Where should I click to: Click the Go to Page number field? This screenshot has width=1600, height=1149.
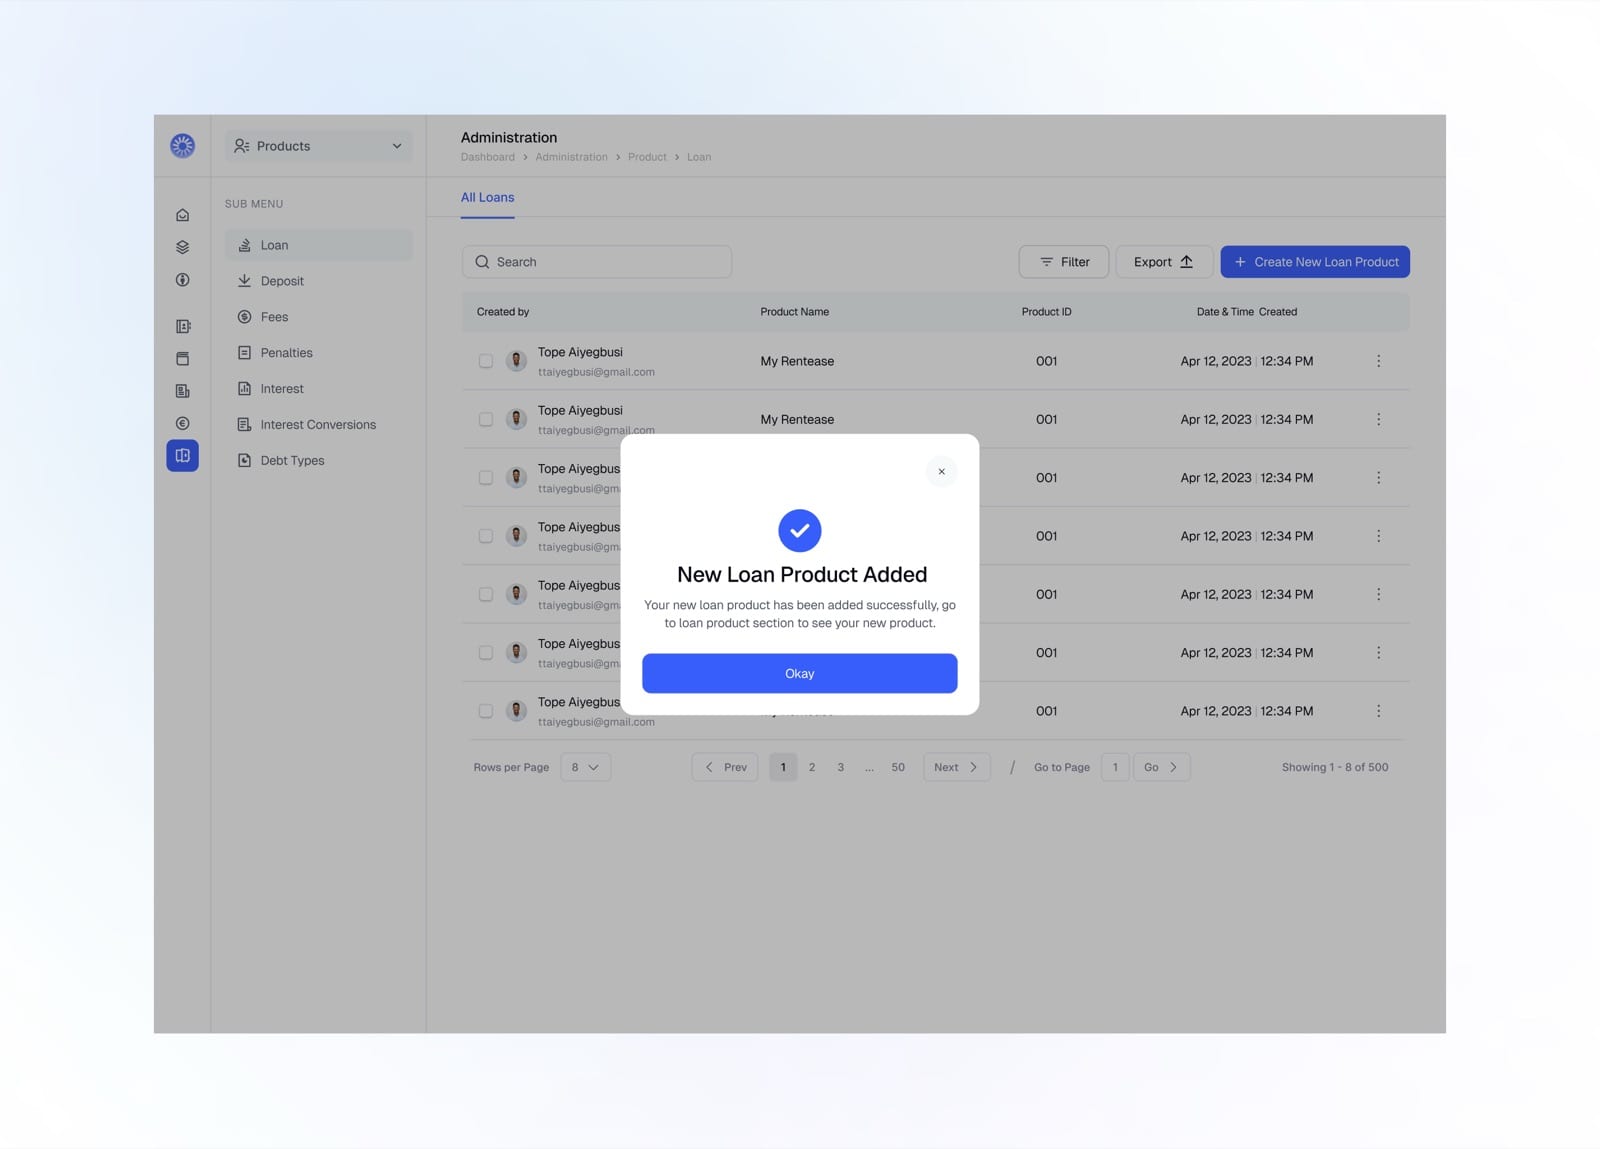click(x=1115, y=767)
